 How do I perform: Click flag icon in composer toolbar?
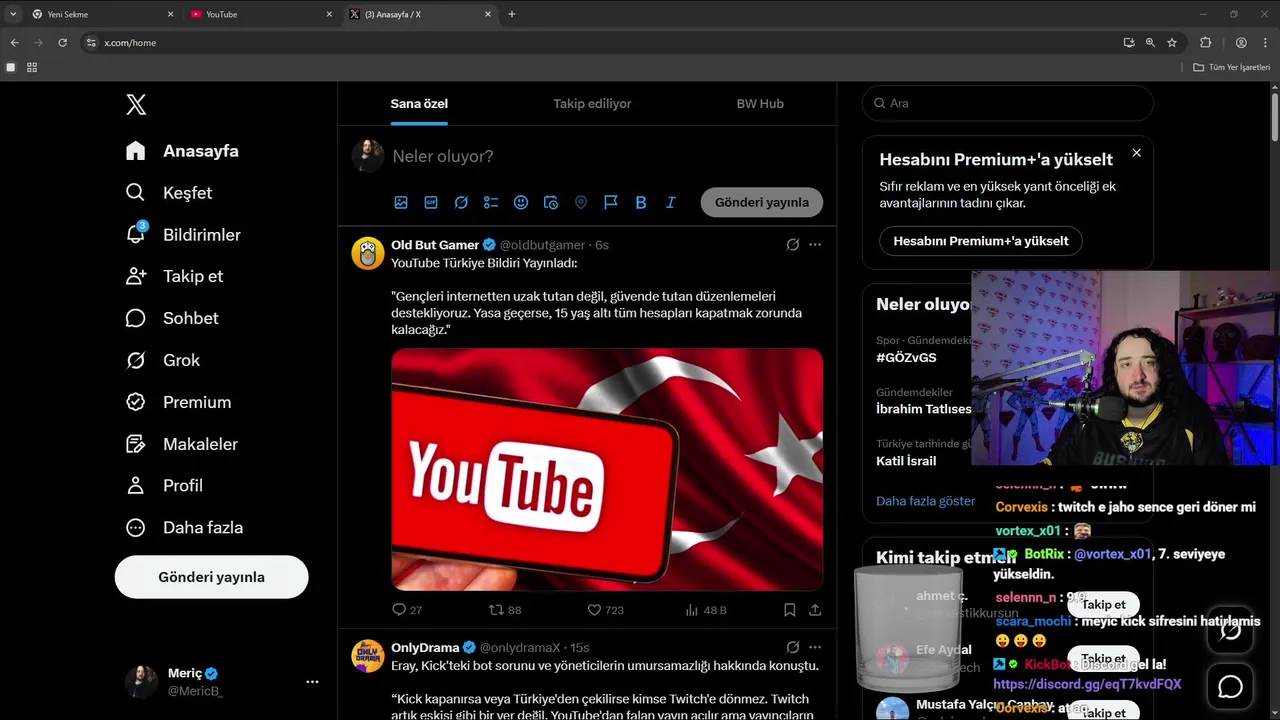pyautogui.click(x=611, y=202)
